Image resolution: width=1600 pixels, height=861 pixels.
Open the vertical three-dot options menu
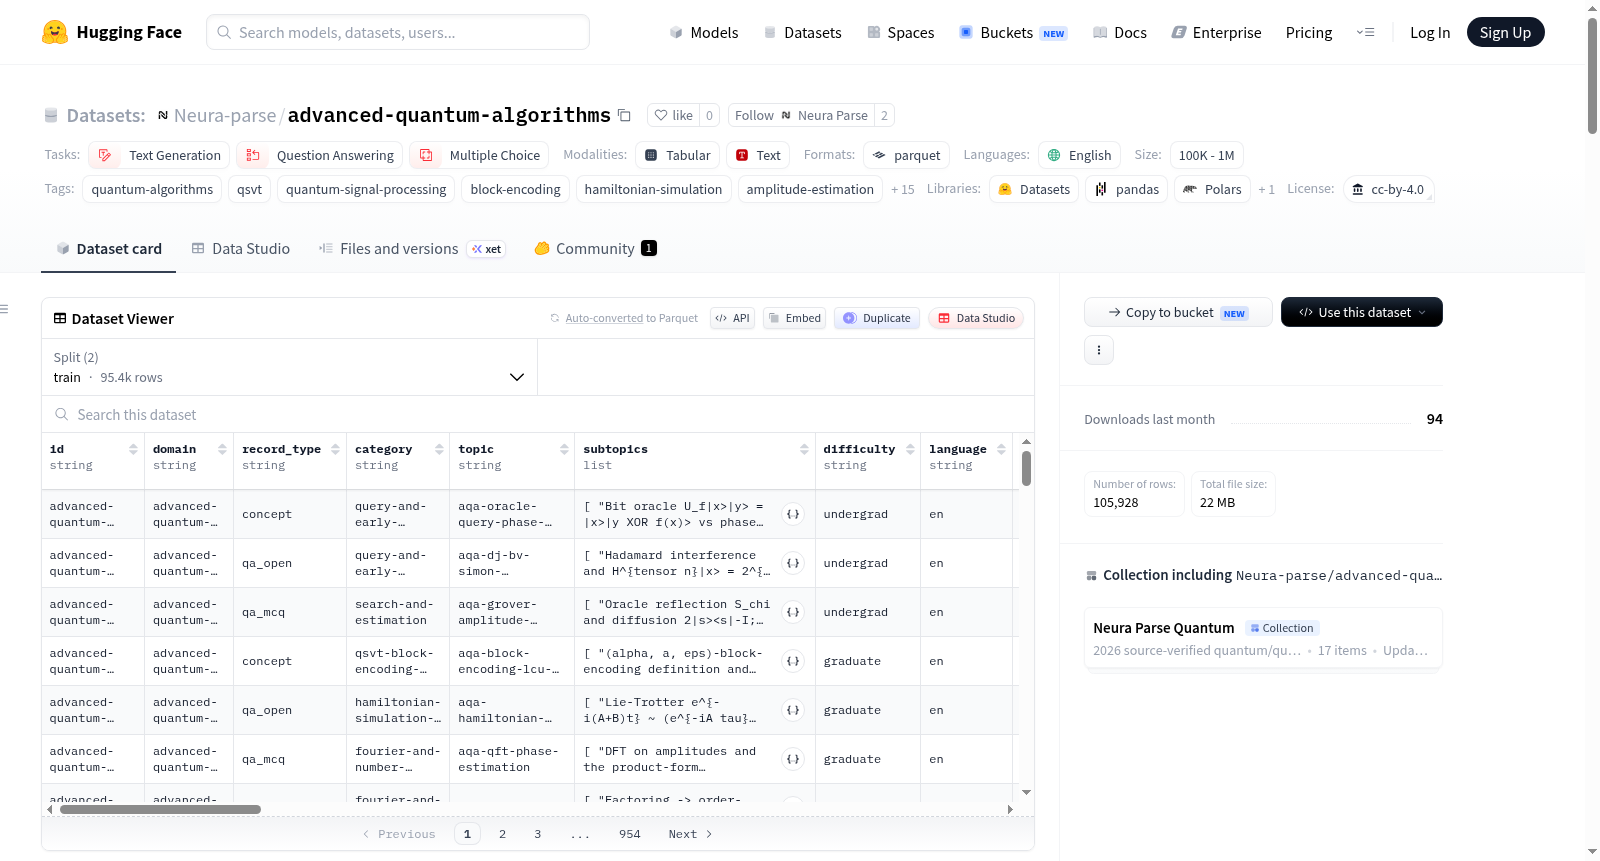[1099, 350]
